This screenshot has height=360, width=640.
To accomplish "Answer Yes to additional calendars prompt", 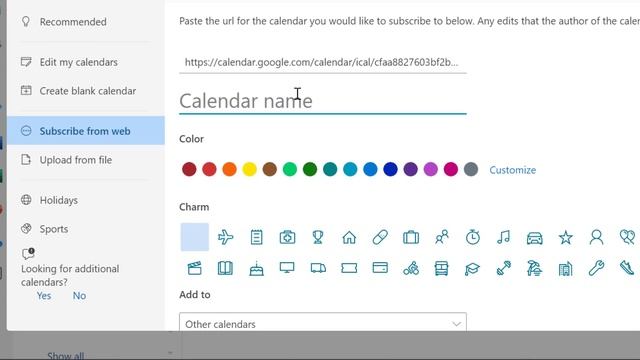I will tap(44, 296).
